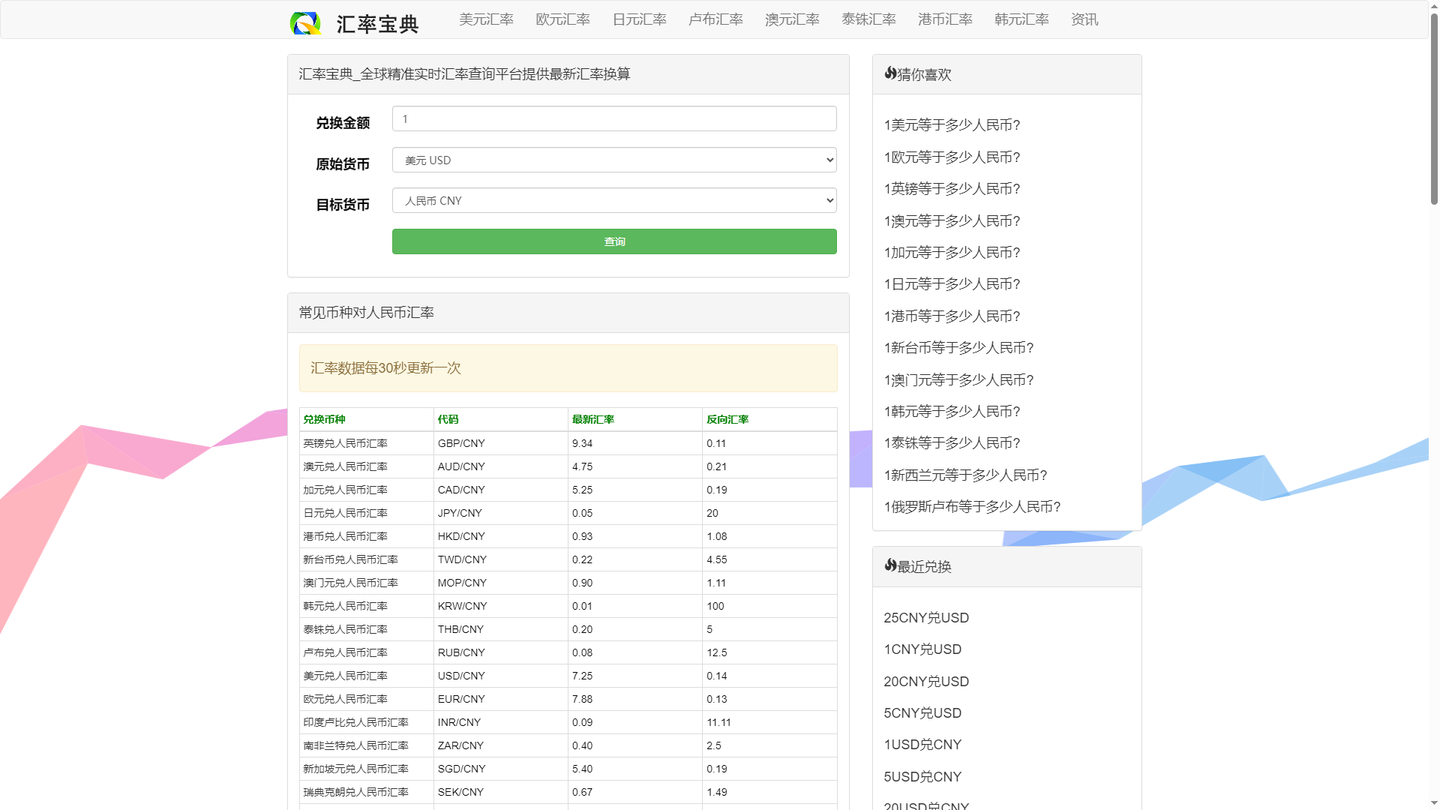Click 新台币兑人民币汇率 in the table
Viewport: 1440px width, 810px height.
350,559
